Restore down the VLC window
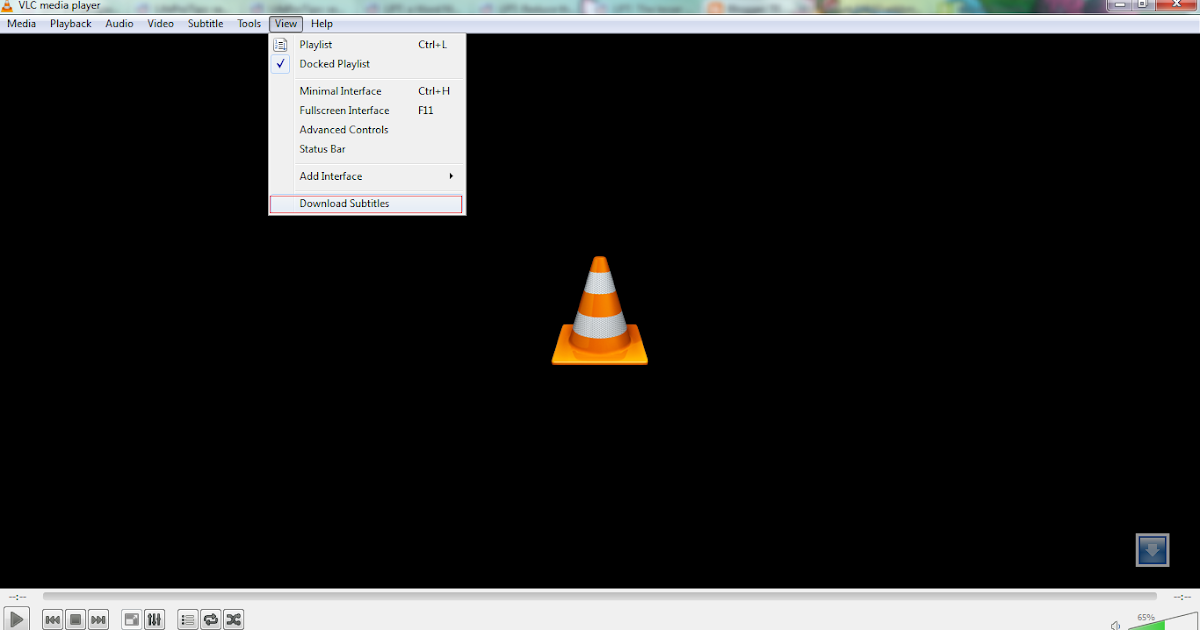The image size is (1200, 630). [1143, 4]
